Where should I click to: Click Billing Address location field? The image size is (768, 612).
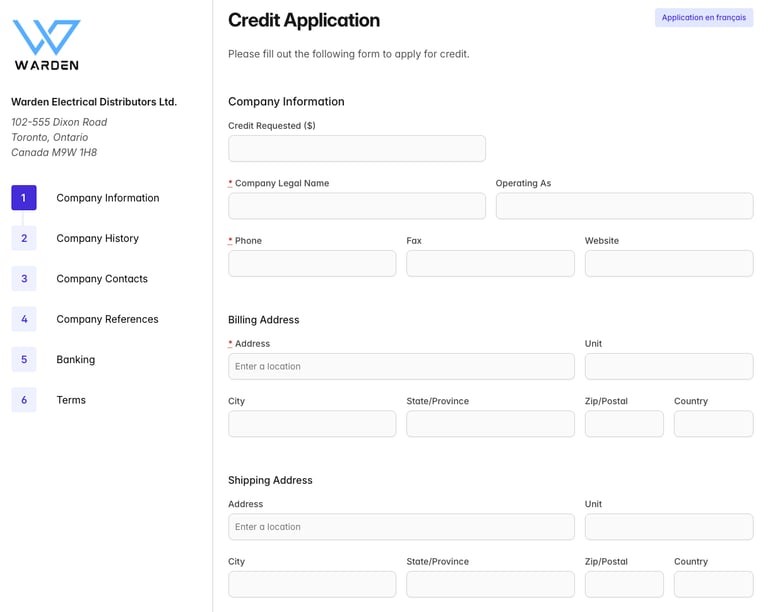point(401,367)
